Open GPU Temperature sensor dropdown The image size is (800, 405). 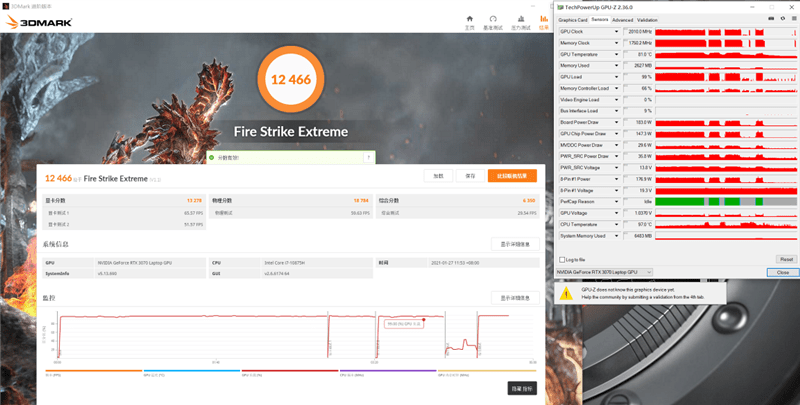[616, 54]
